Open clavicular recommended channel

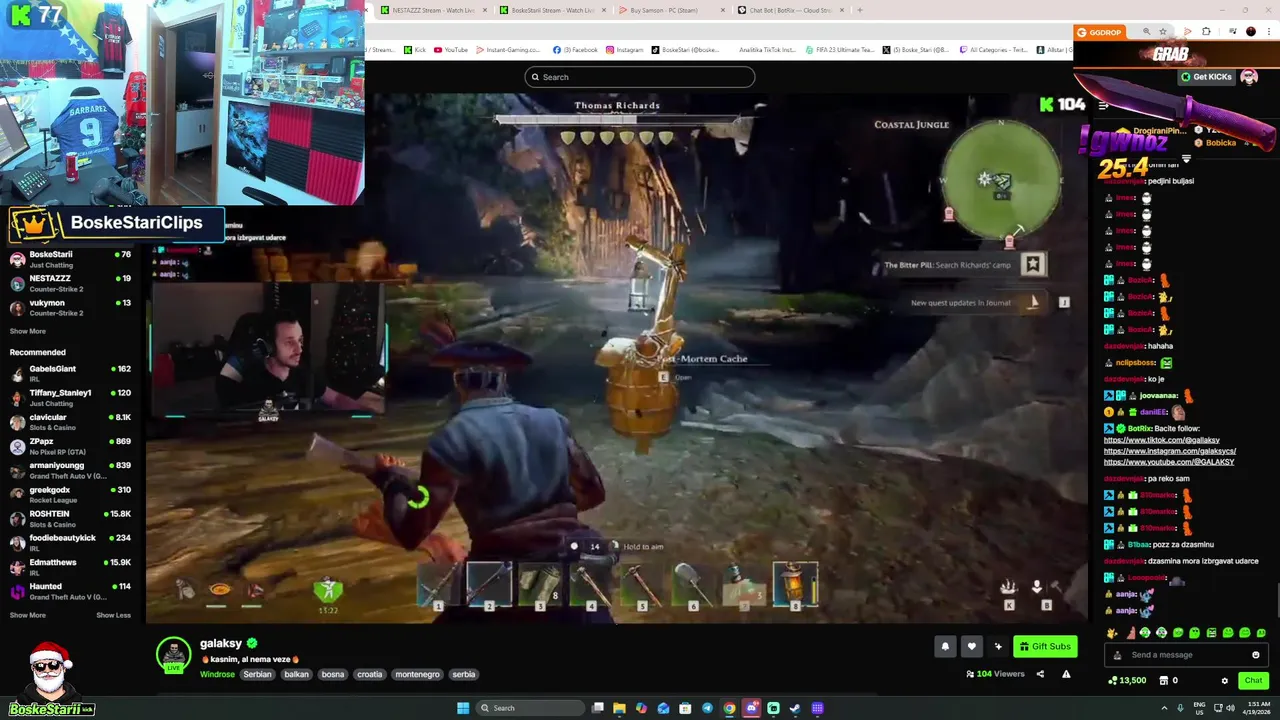[70, 421]
